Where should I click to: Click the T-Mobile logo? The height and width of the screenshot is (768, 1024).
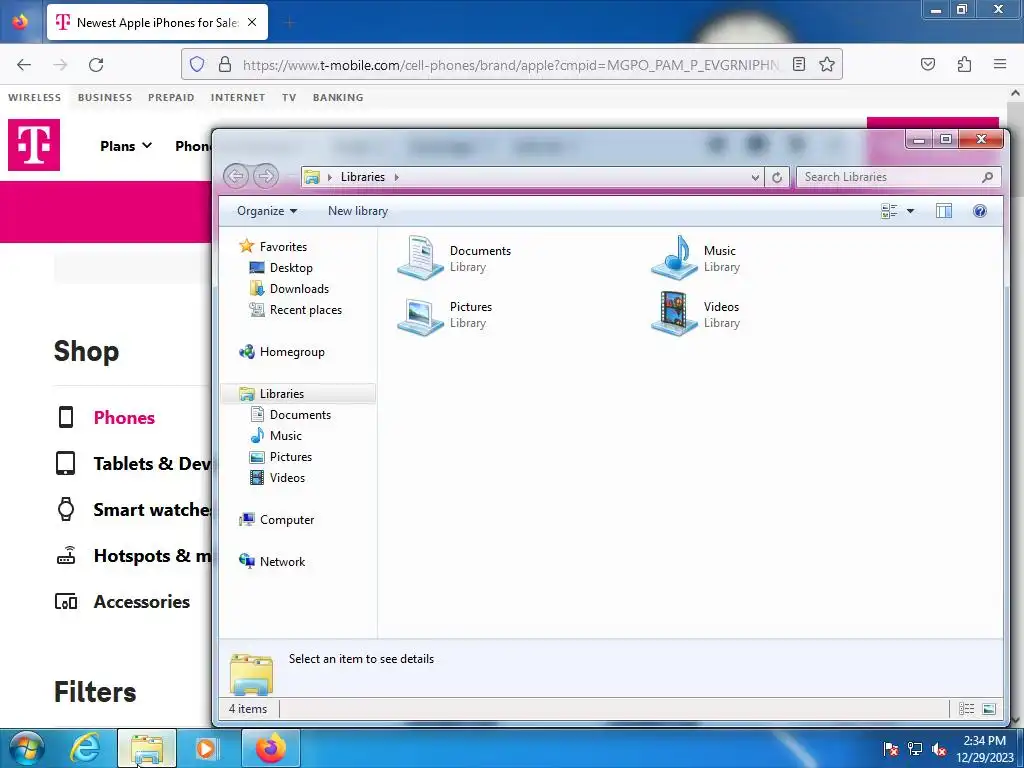tap(34, 145)
